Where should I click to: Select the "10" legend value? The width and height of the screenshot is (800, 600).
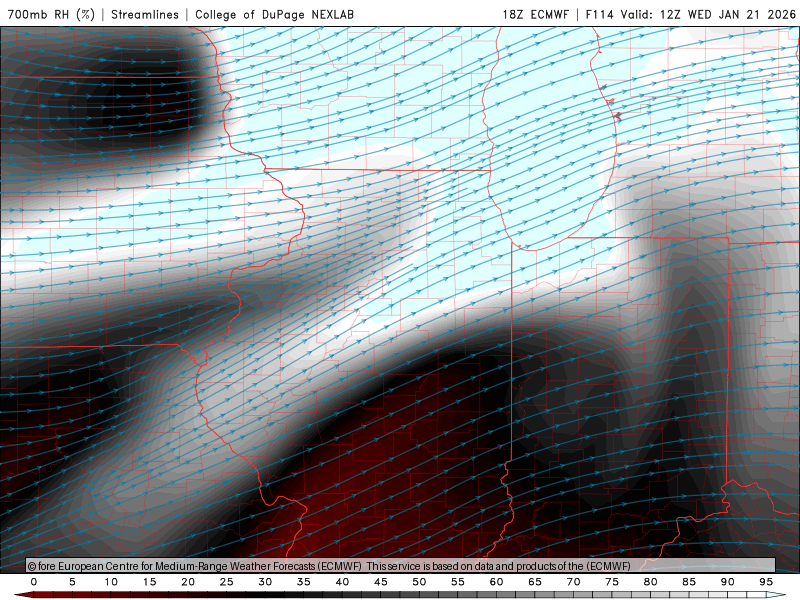(x=111, y=582)
